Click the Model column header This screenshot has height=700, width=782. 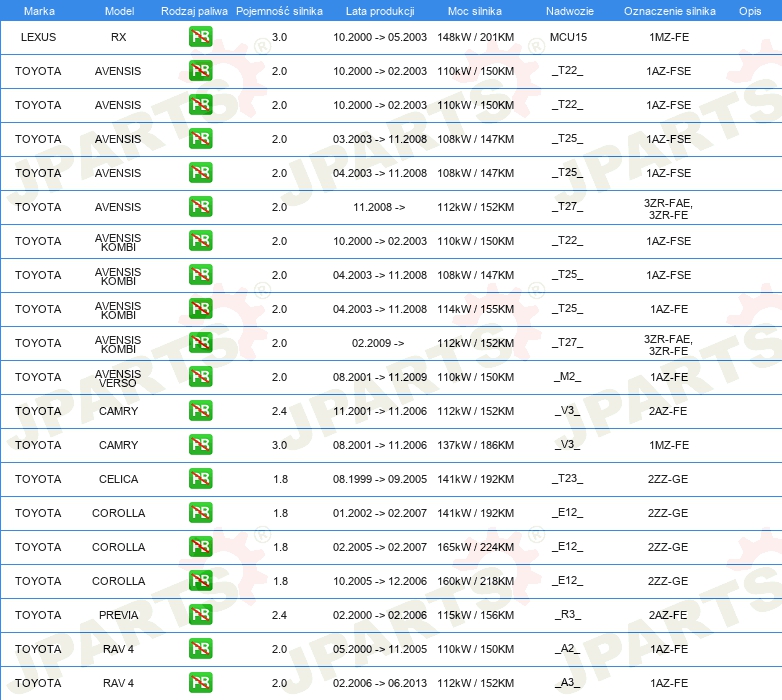coord(119,11)
